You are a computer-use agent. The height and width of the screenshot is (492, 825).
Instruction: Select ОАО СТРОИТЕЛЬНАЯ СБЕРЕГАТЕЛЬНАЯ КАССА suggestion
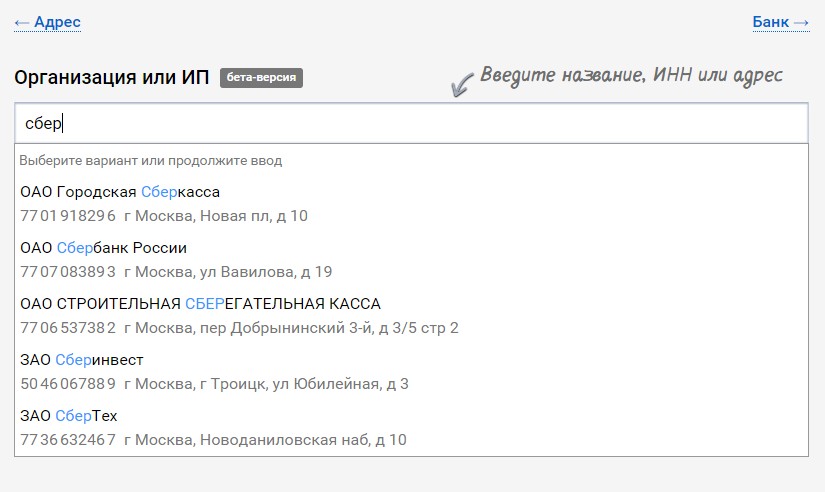tap(411, 316)
